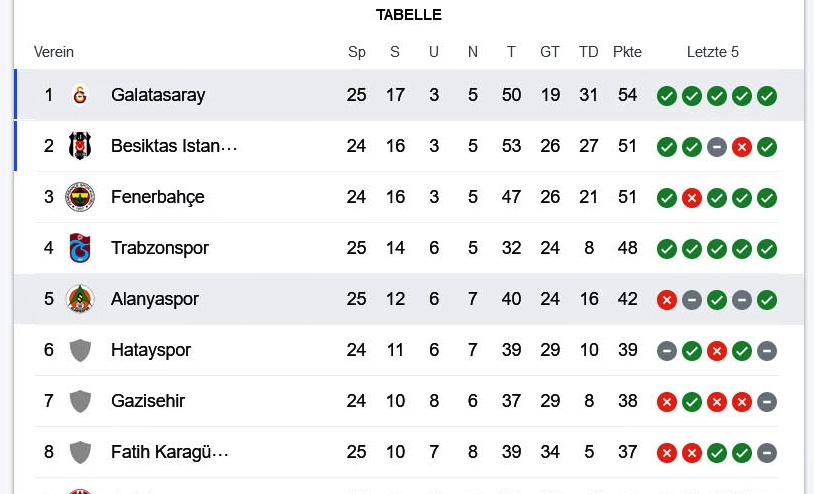This screenshot has height=494, width=814.
Task: Click the Alanyaspor club crest
Action: click(80, 299)
